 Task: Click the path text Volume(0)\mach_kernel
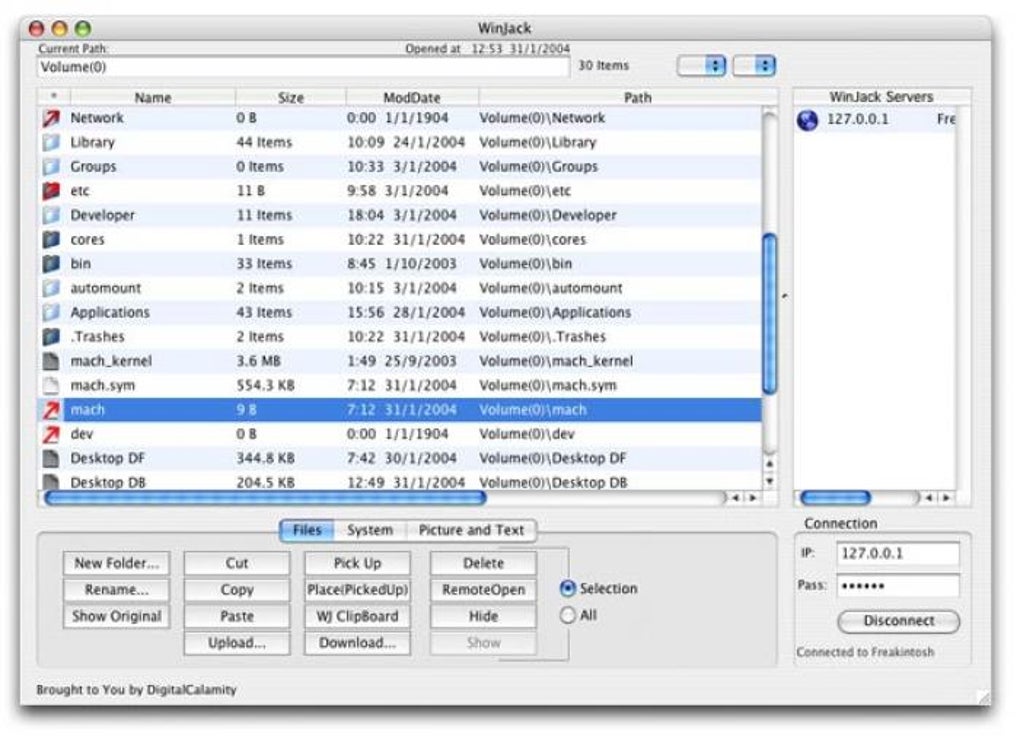coord(556,361)
